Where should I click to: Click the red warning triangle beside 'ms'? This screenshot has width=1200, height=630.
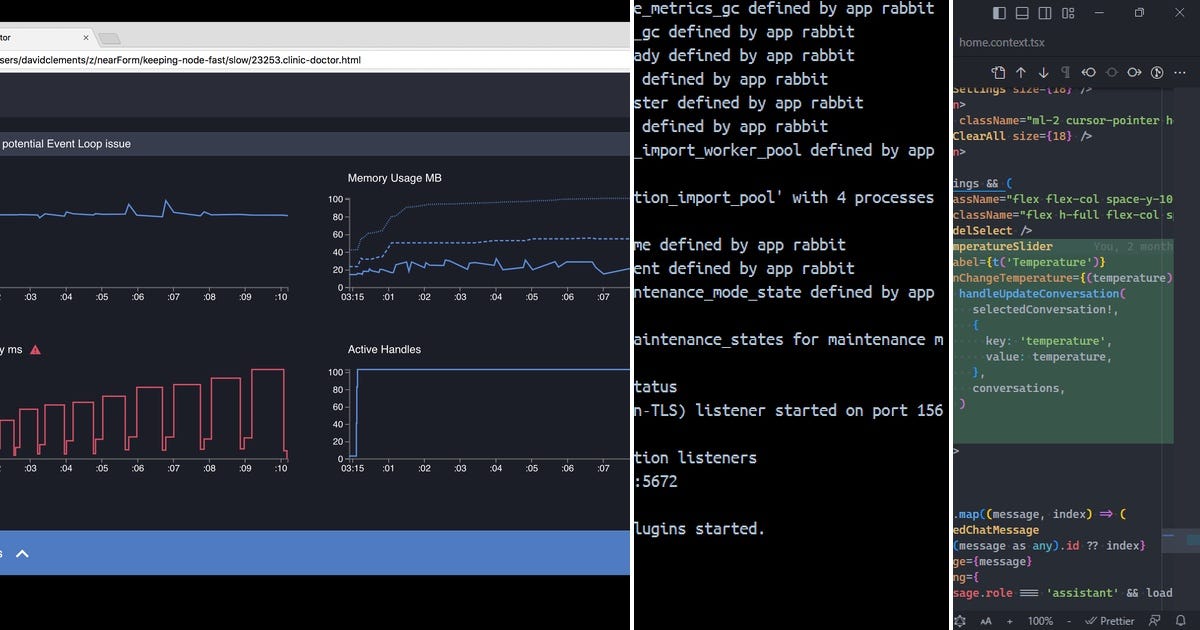[36, 350]
